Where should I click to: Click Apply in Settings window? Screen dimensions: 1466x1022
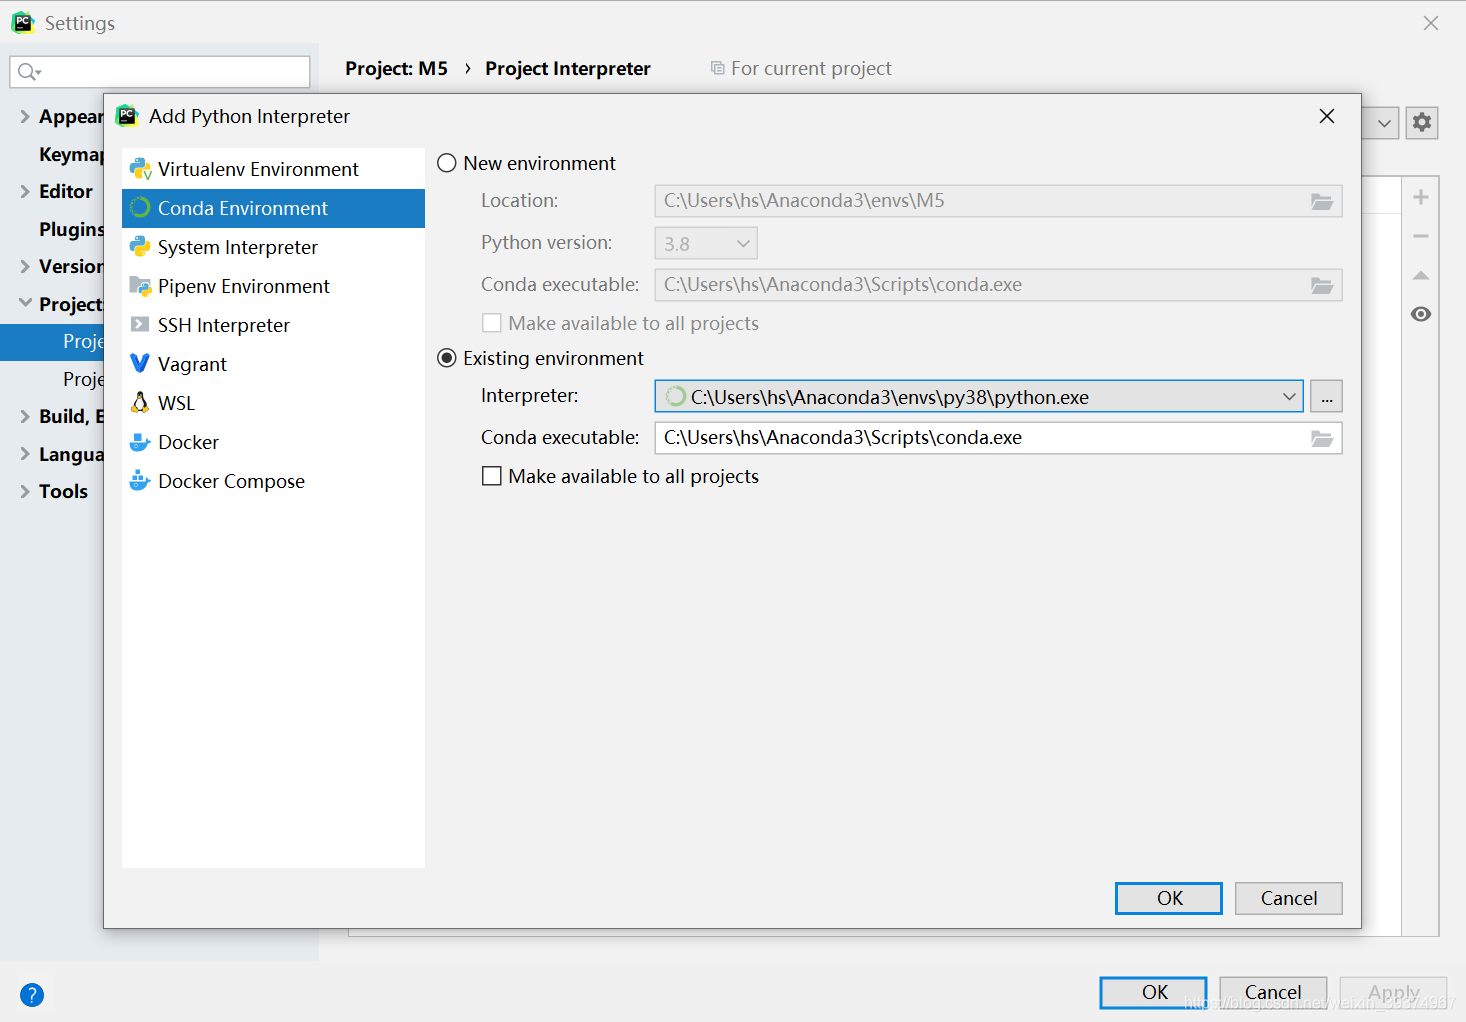[x=1393, y=992]
